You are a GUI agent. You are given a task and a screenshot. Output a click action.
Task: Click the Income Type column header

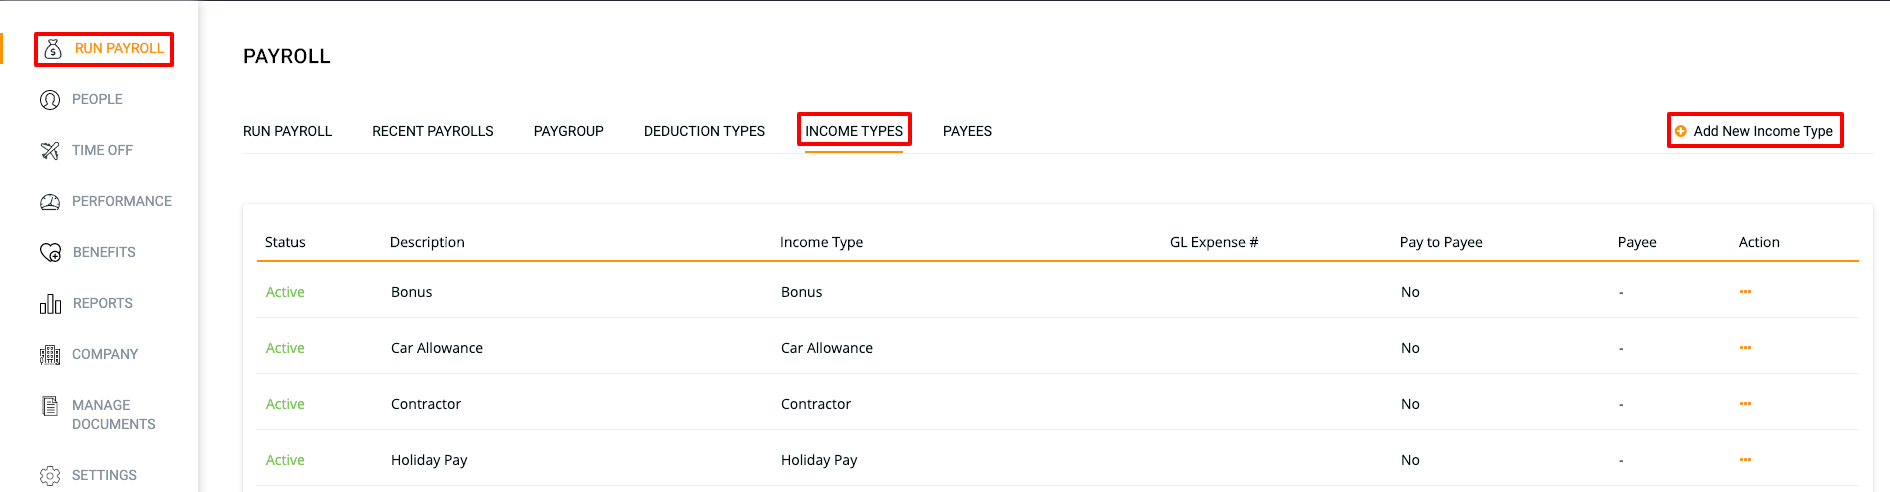tap(821, 242)
